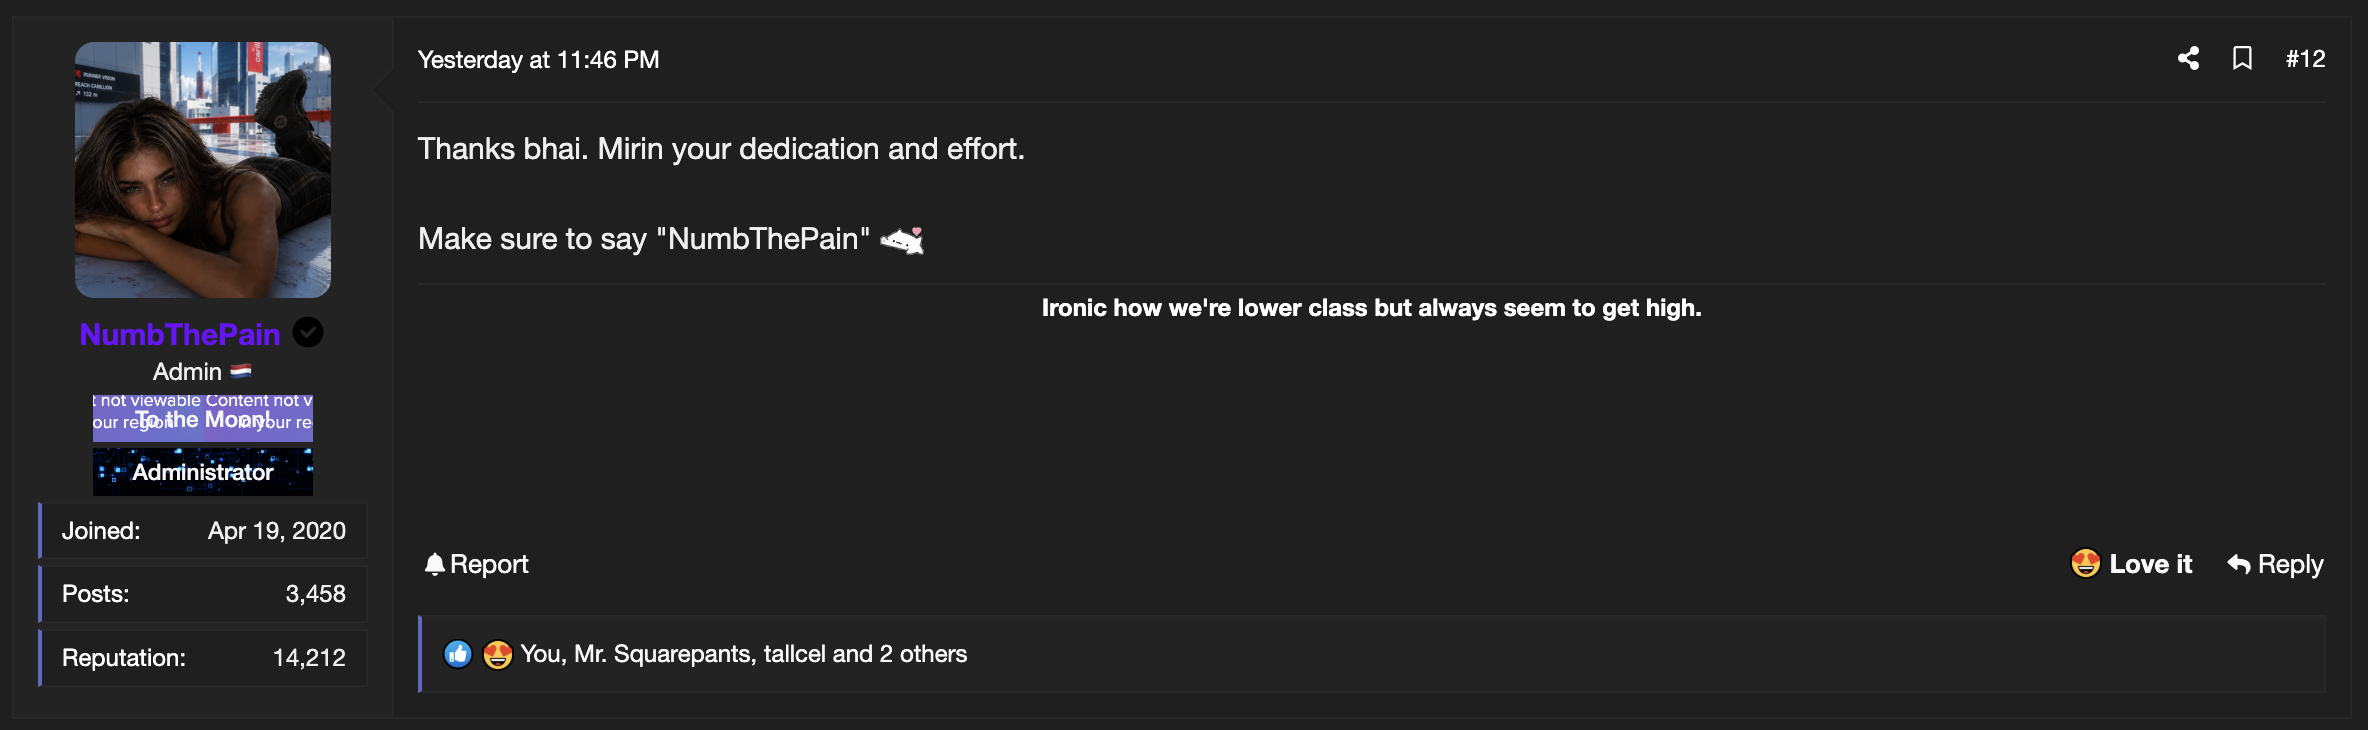
Task: Open the post number #12 permalink
Action: point(2305,59)
